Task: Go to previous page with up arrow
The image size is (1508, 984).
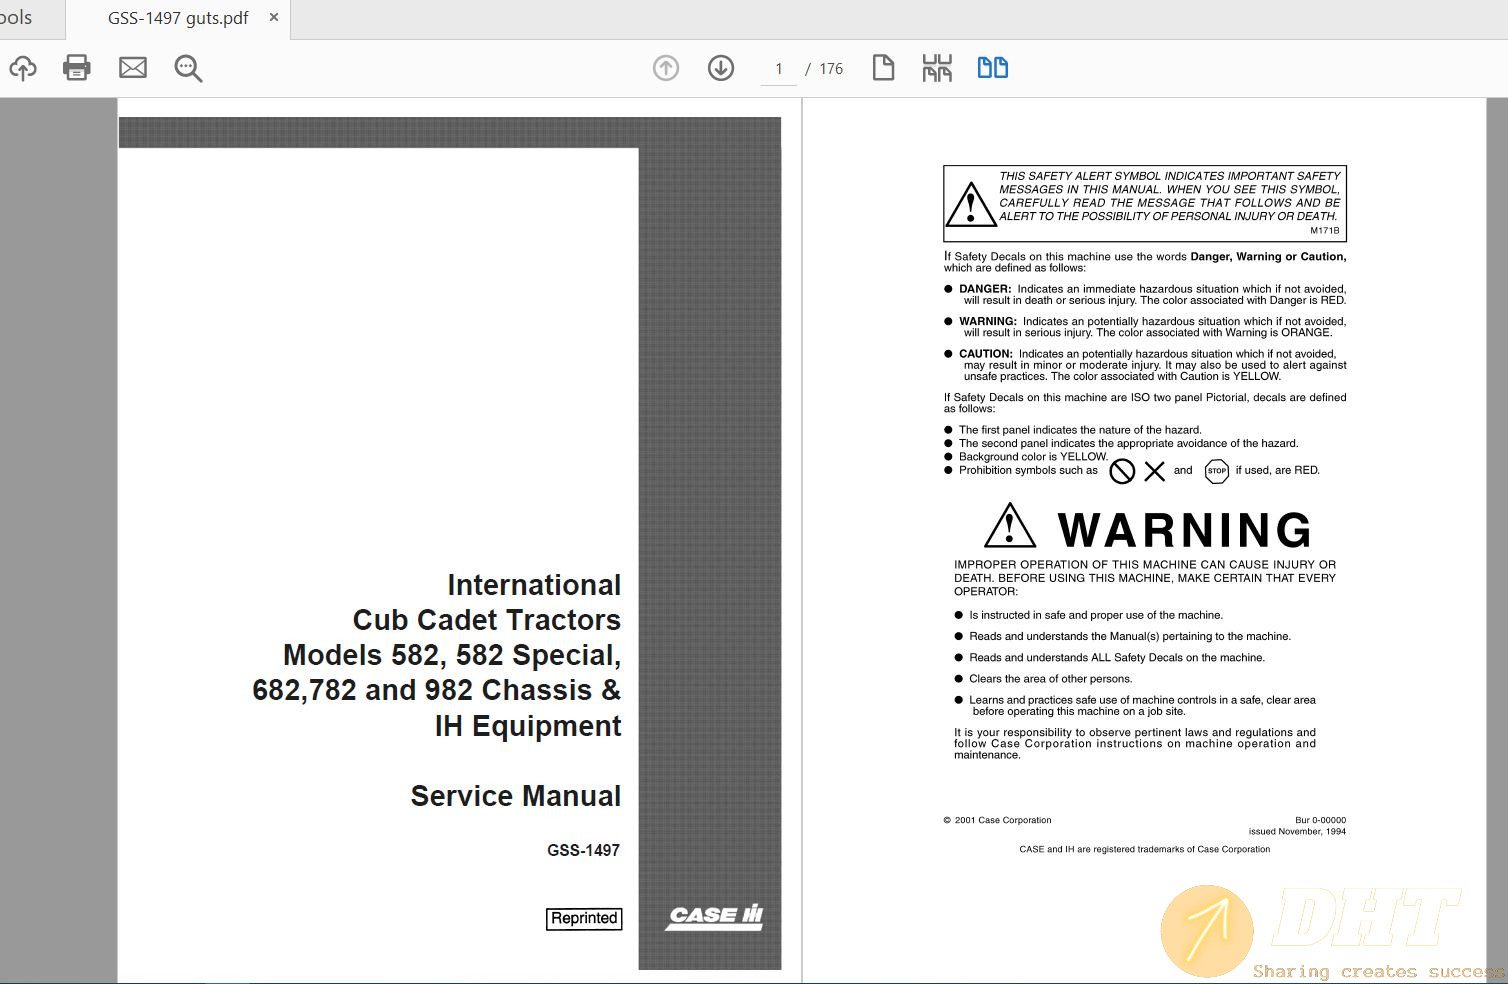Action: [666, 68]
